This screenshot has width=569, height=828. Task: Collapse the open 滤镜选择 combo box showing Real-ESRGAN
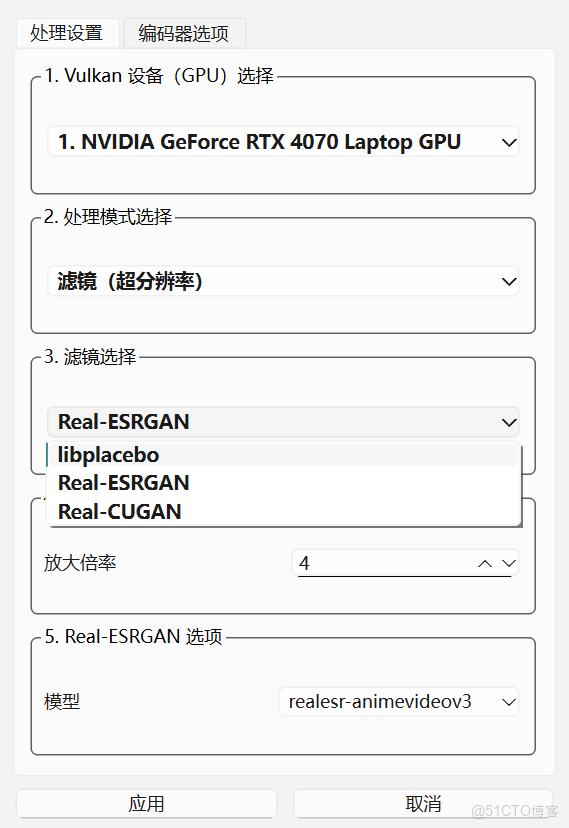pos(283,421)
